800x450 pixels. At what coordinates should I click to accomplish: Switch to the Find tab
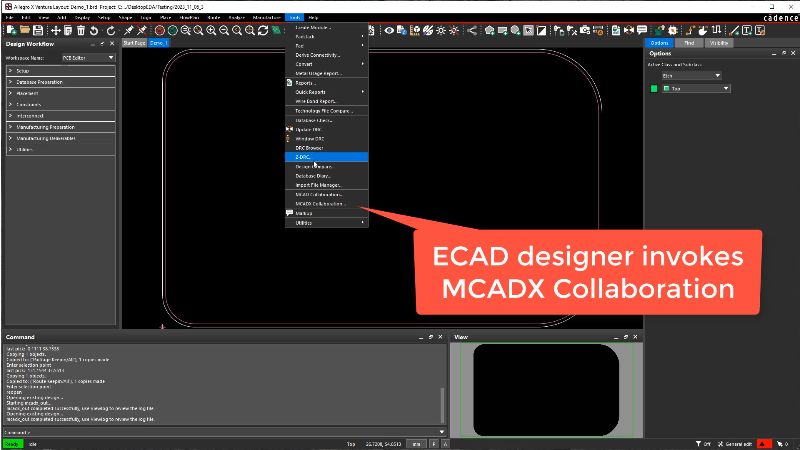click(689, 43)
